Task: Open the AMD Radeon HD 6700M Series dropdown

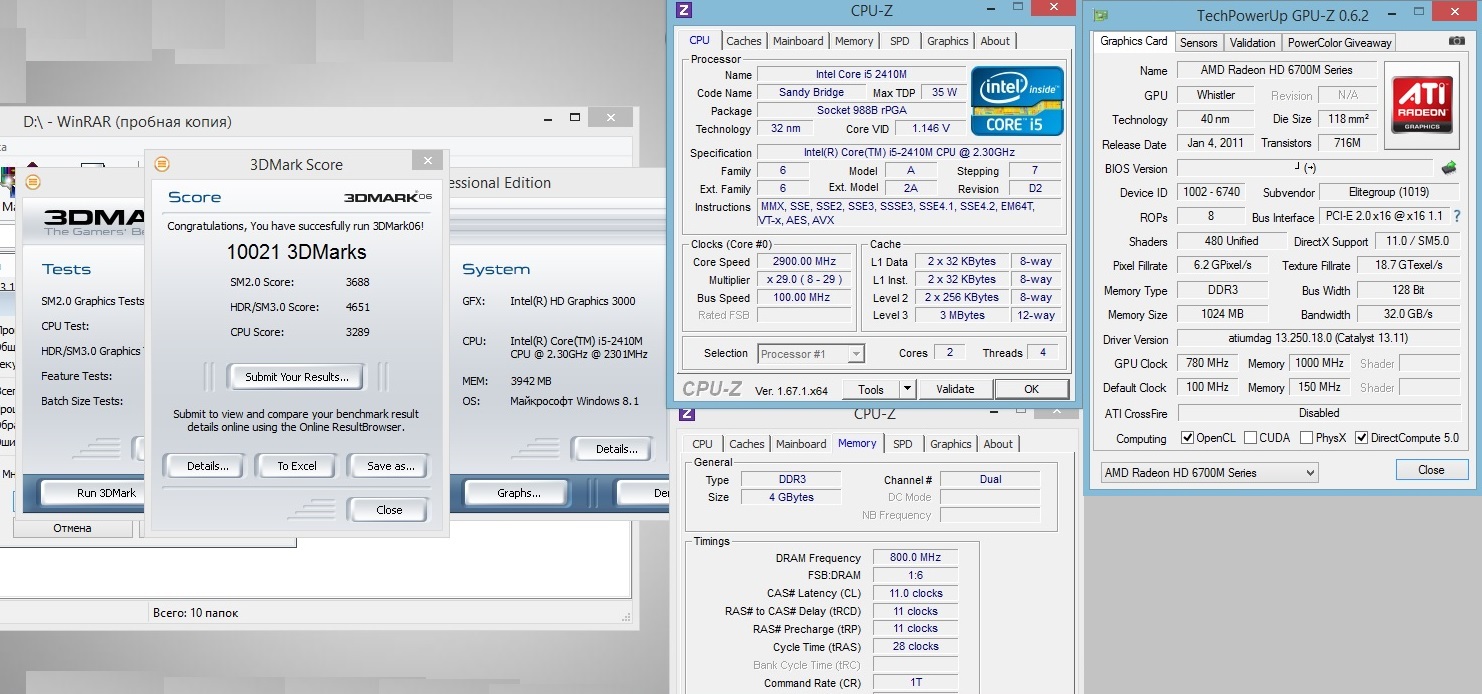Action: tap(1209, 473)
